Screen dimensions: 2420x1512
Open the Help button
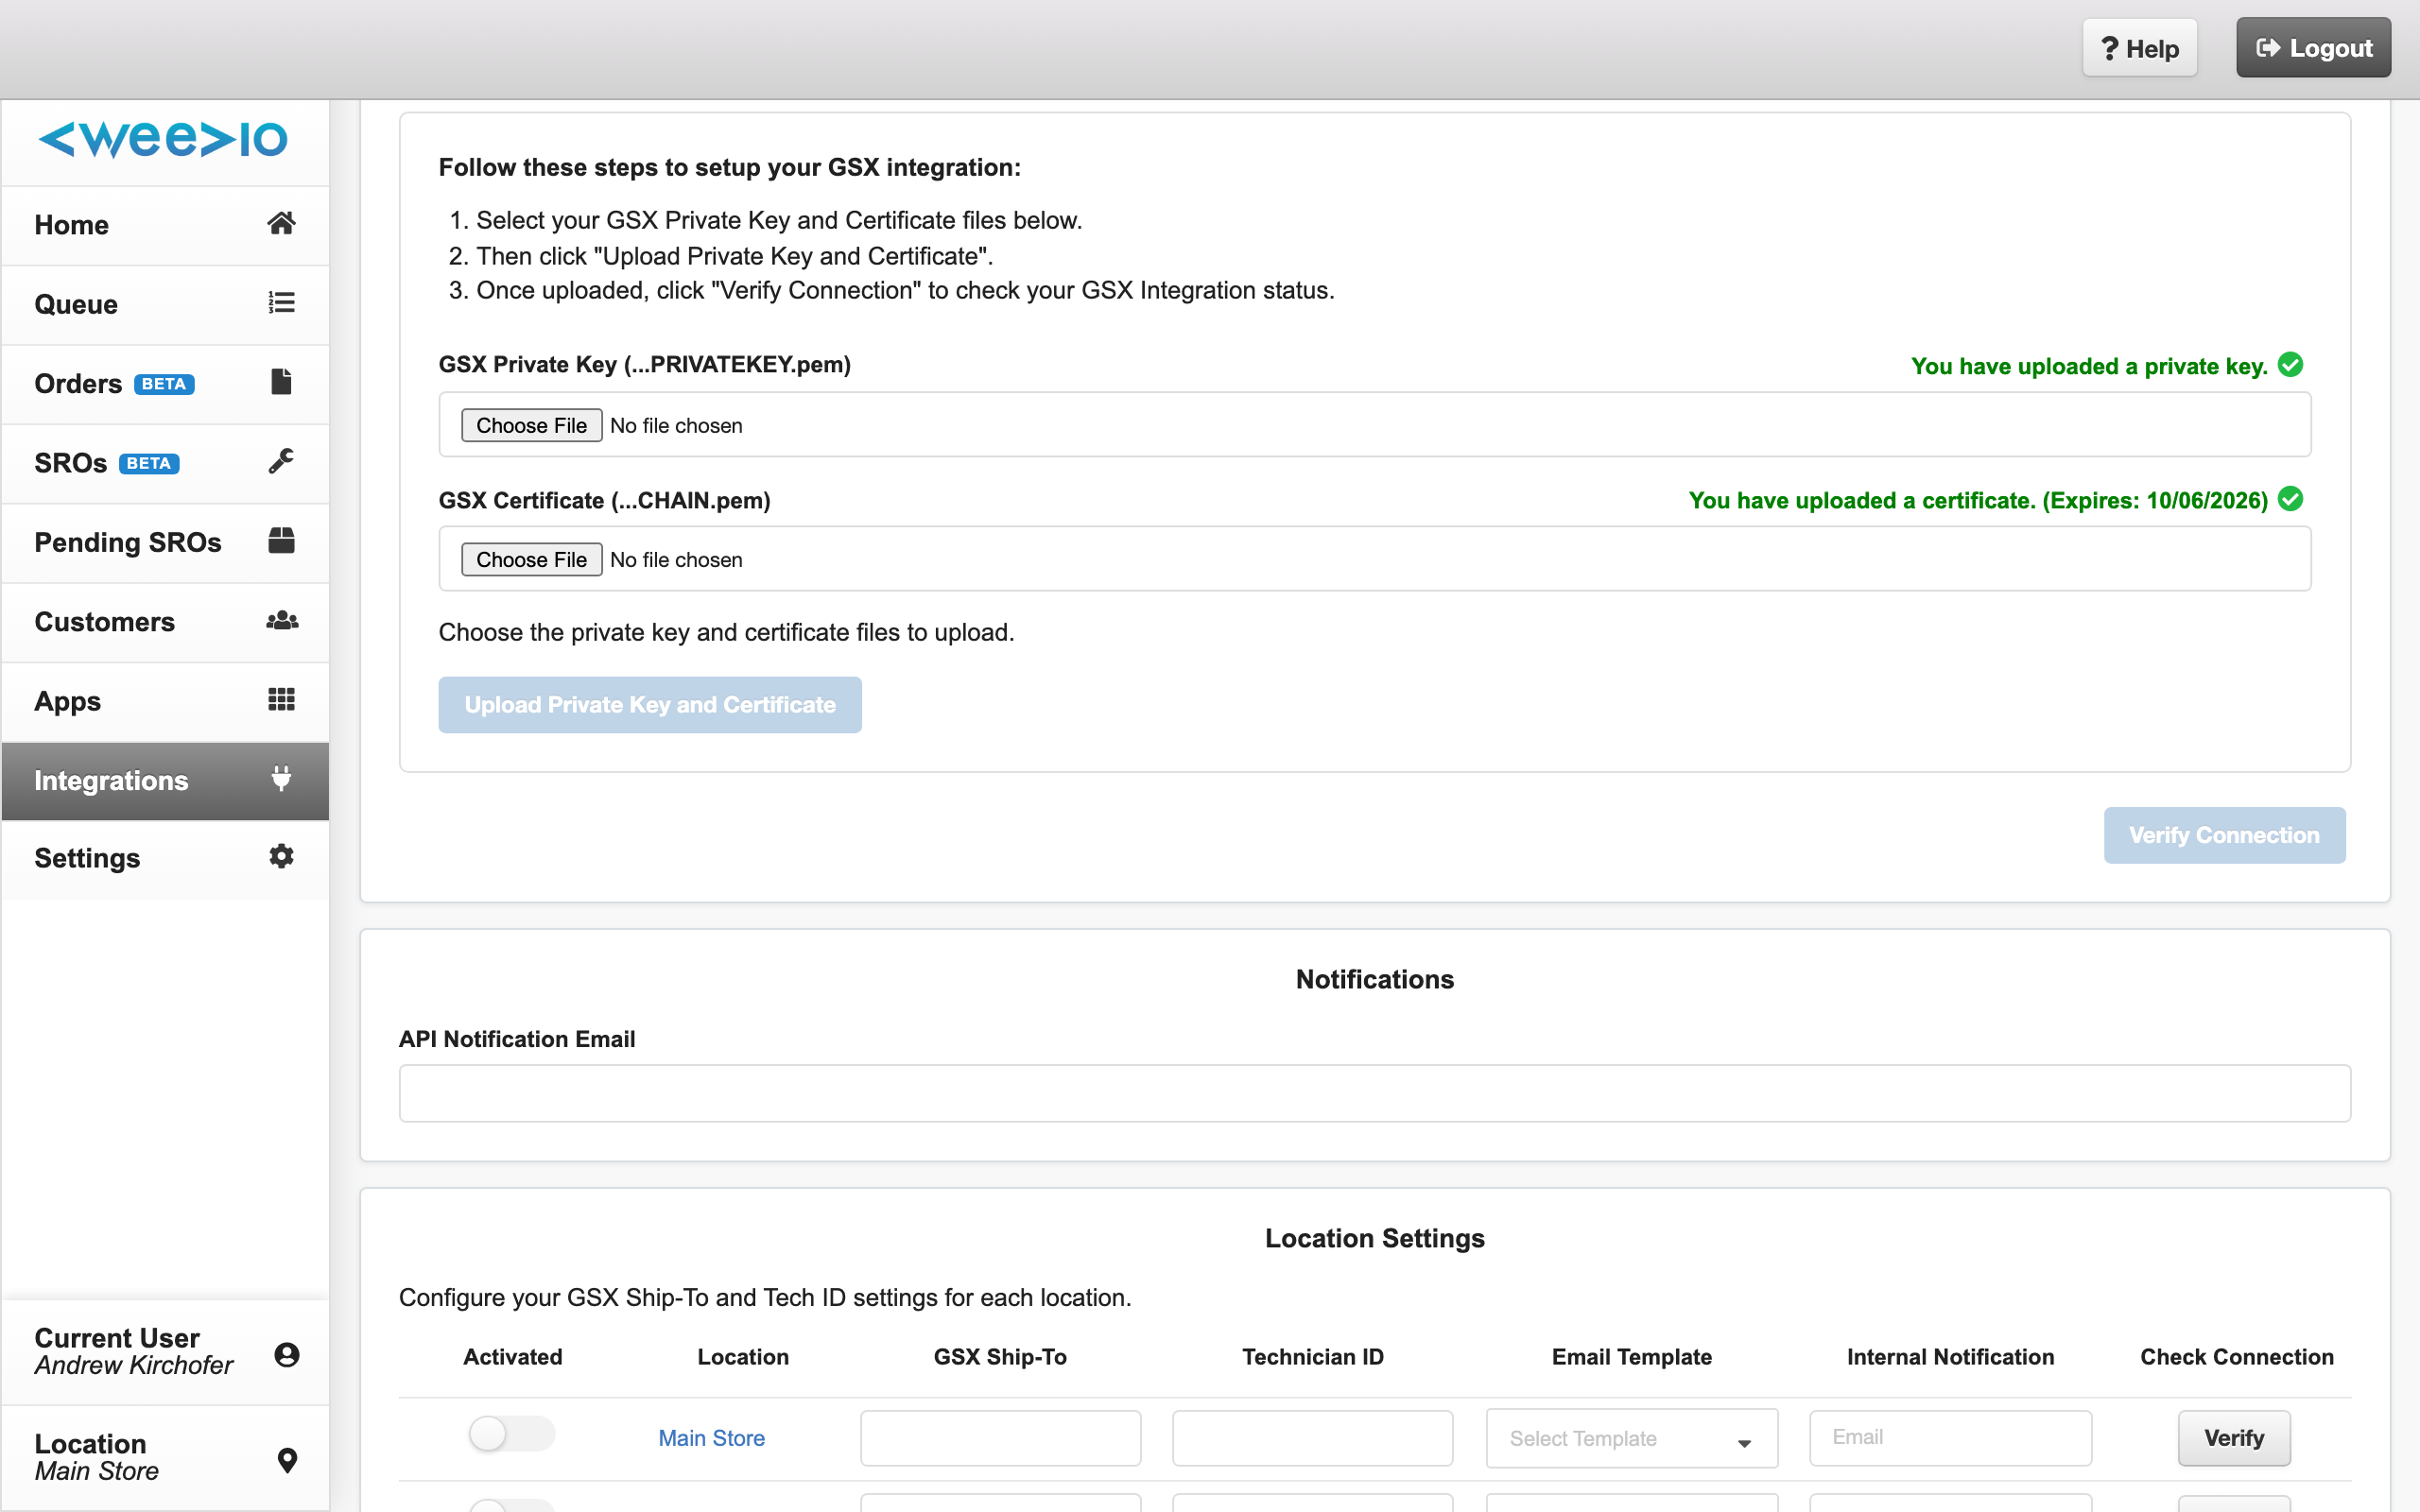coord(2139,48)
